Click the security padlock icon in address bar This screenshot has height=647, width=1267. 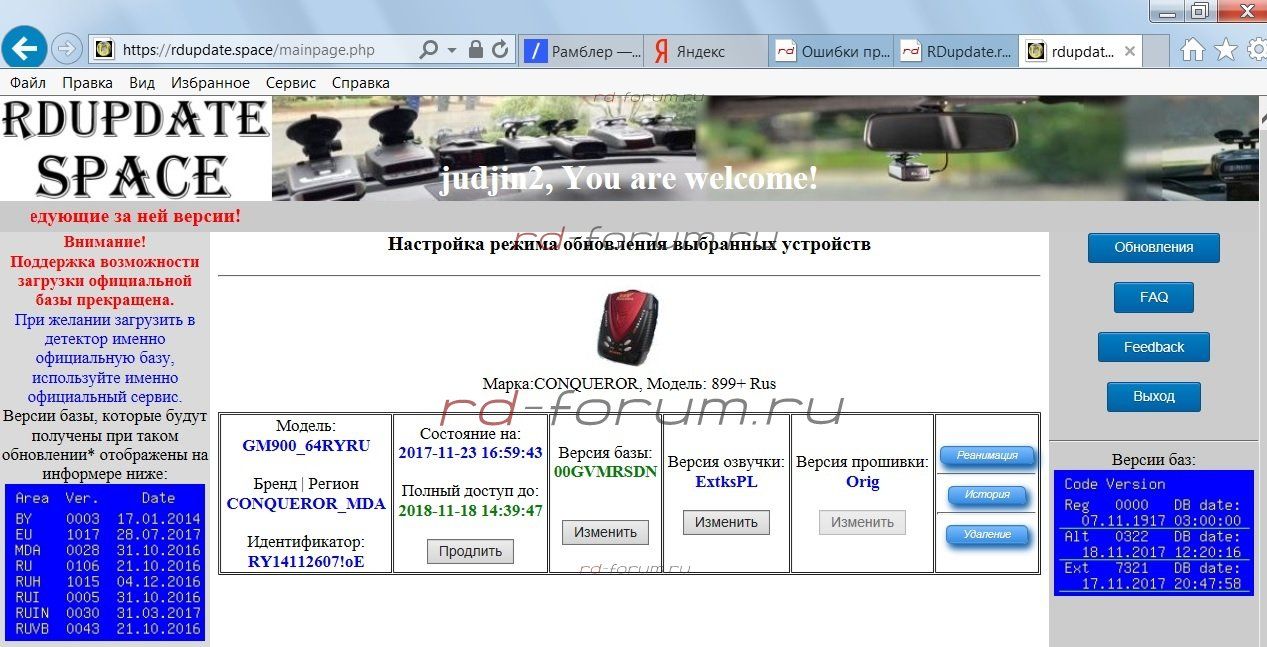(476, 50)
